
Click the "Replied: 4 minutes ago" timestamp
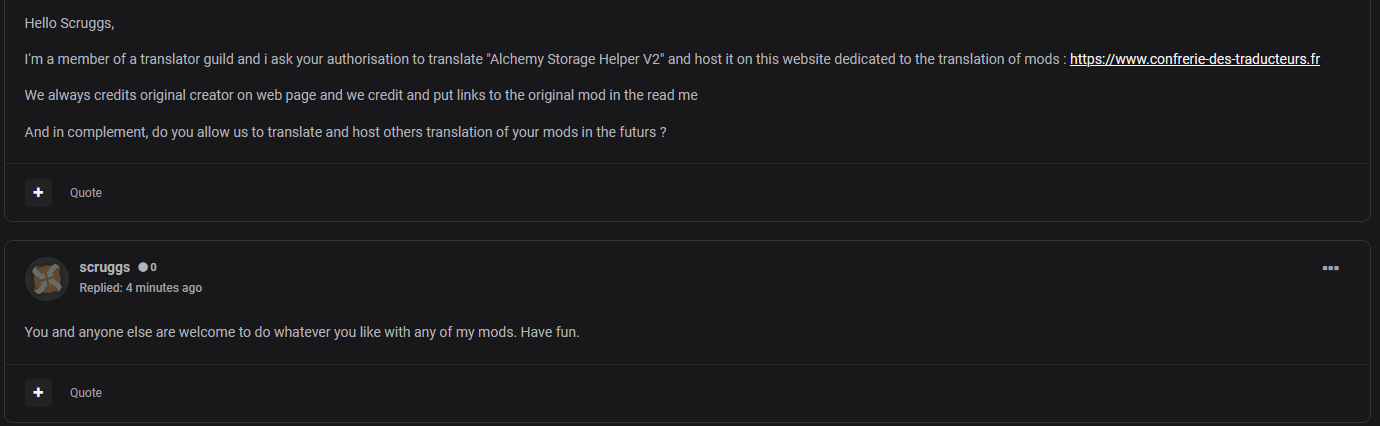pos(141,288)
